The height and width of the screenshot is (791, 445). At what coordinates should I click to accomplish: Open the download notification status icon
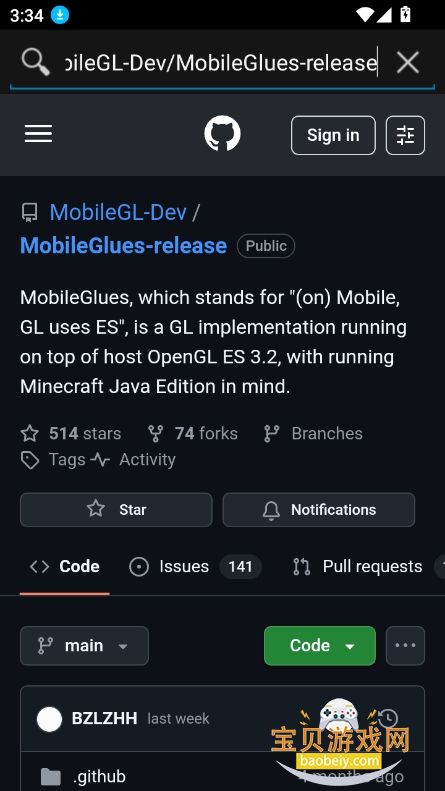[x=60, y=15]
